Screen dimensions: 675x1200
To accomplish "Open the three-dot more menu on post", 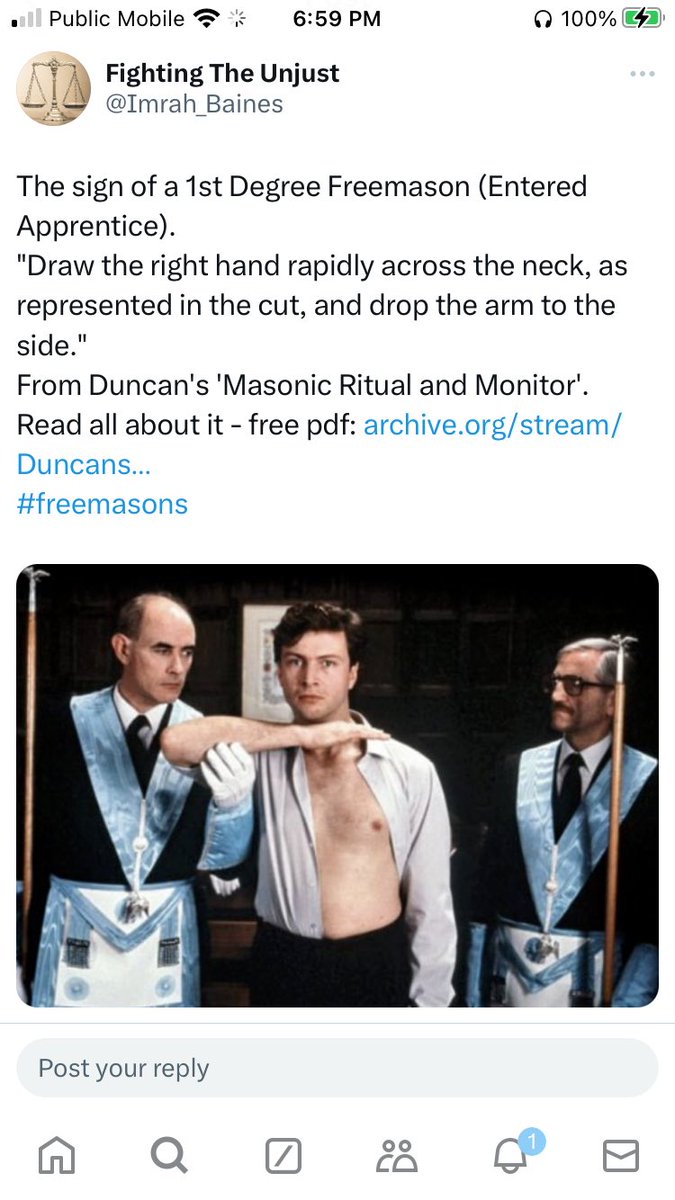I will tap(642, 74).
